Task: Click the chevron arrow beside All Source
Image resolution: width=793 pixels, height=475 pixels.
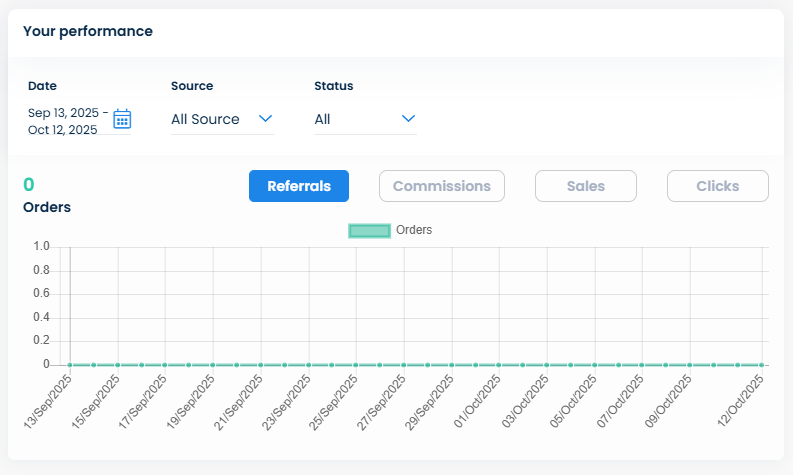Action: click(x=265, y=118)
